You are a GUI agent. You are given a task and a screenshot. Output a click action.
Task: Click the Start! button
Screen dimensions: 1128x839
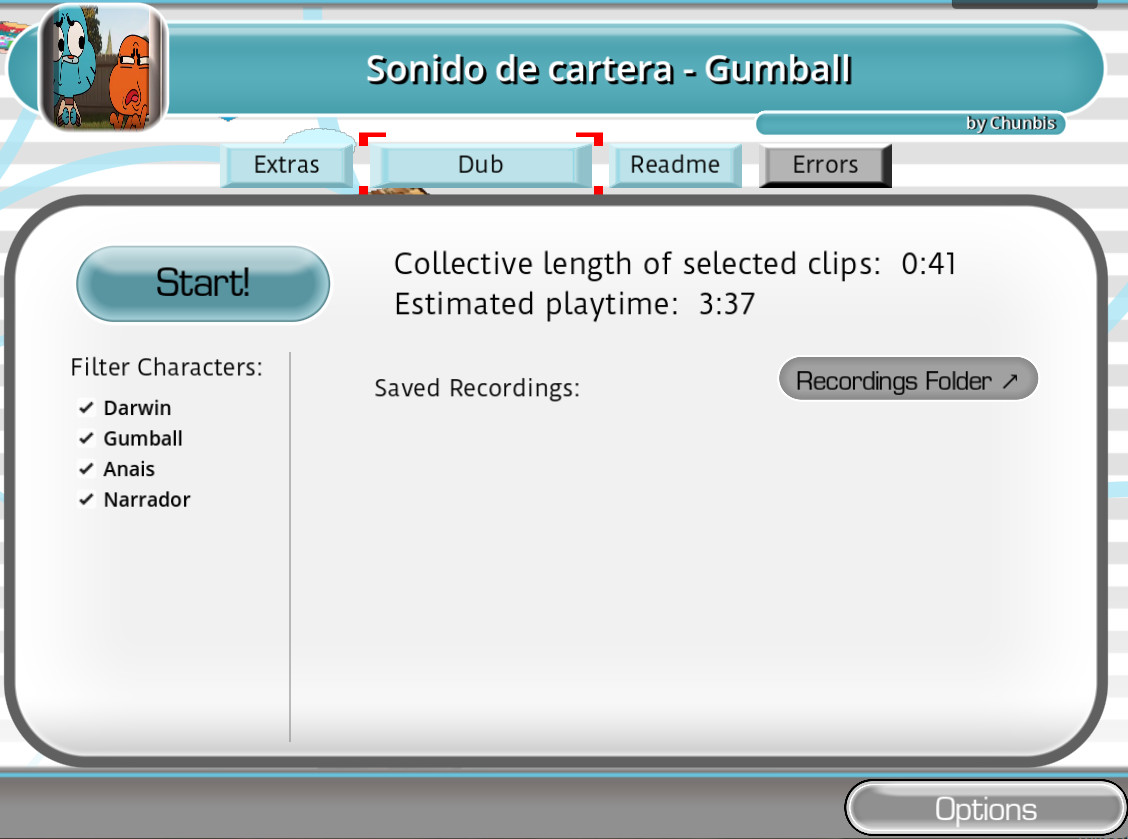coord(203,284)
